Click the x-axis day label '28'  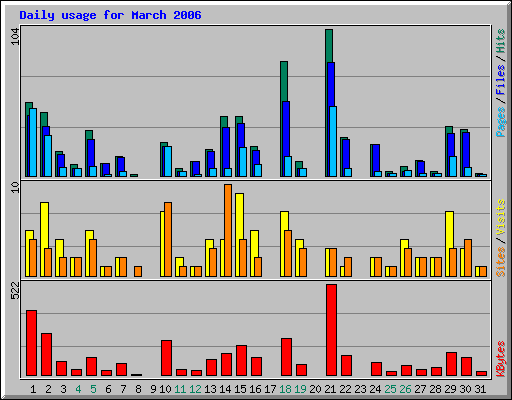pyautogui.click(x=435, y=389)
